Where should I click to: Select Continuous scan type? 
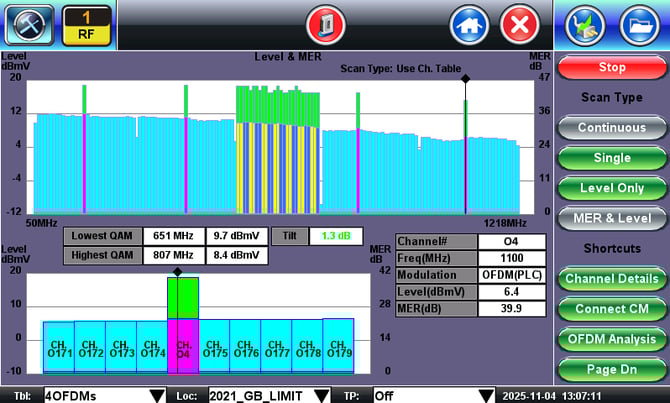(611, 128)
